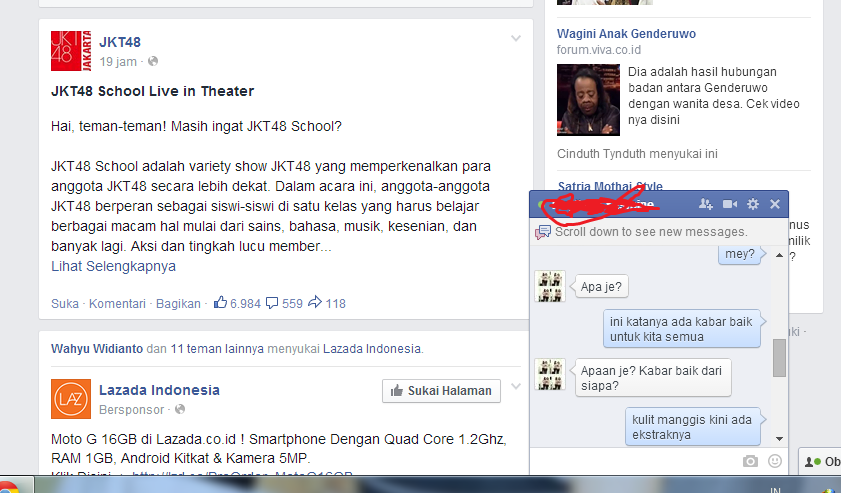Viewport: 841px width, 493px height.
Task: Open the 'Wagini Anak Genderuwo' ad link
Action: coord(626,33)
